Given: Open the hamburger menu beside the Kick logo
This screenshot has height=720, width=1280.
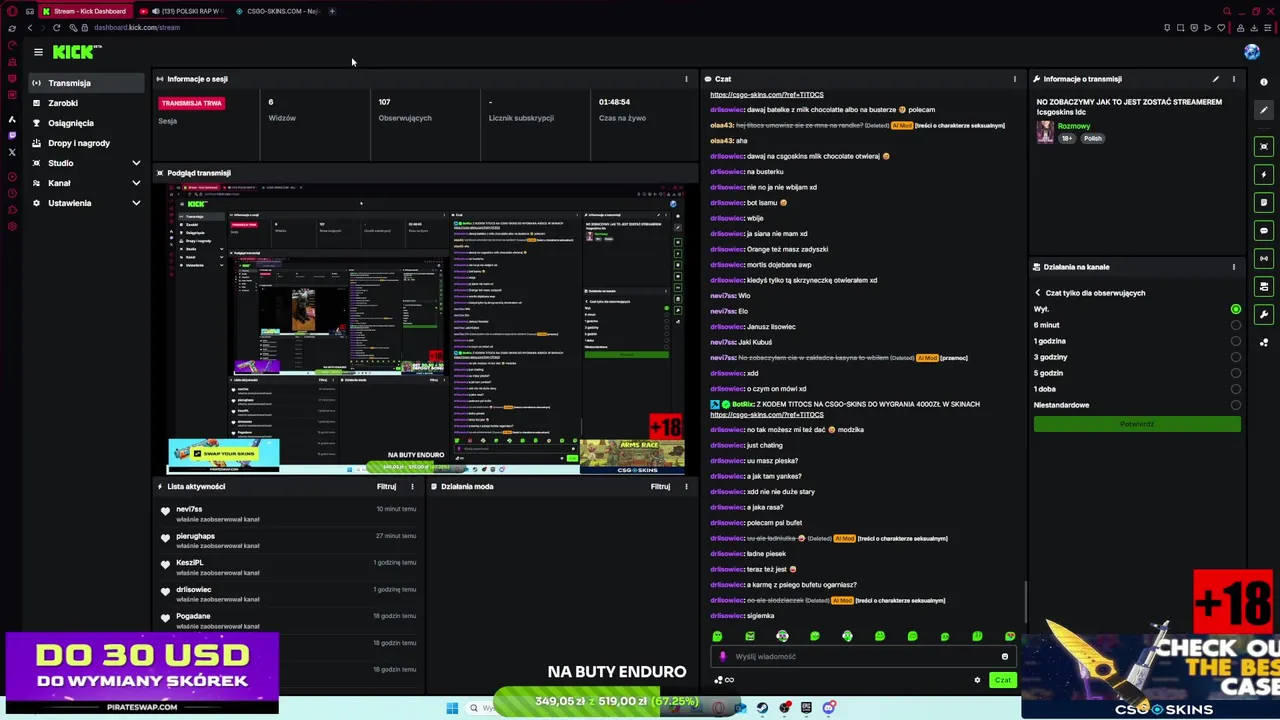Looking at the screenshot, I should [38, 52].
